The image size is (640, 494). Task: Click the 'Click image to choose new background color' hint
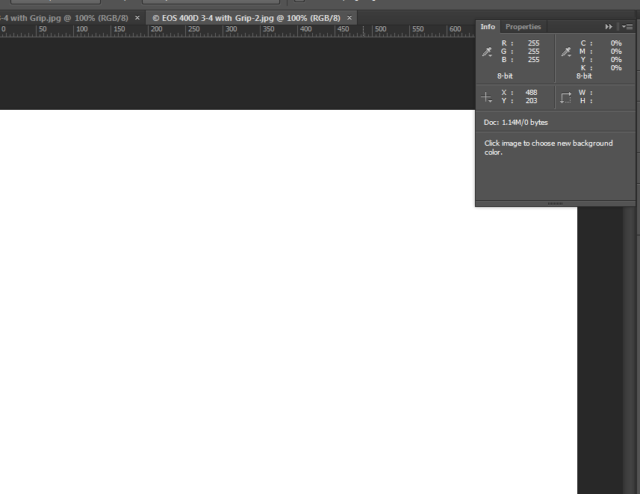548,148
